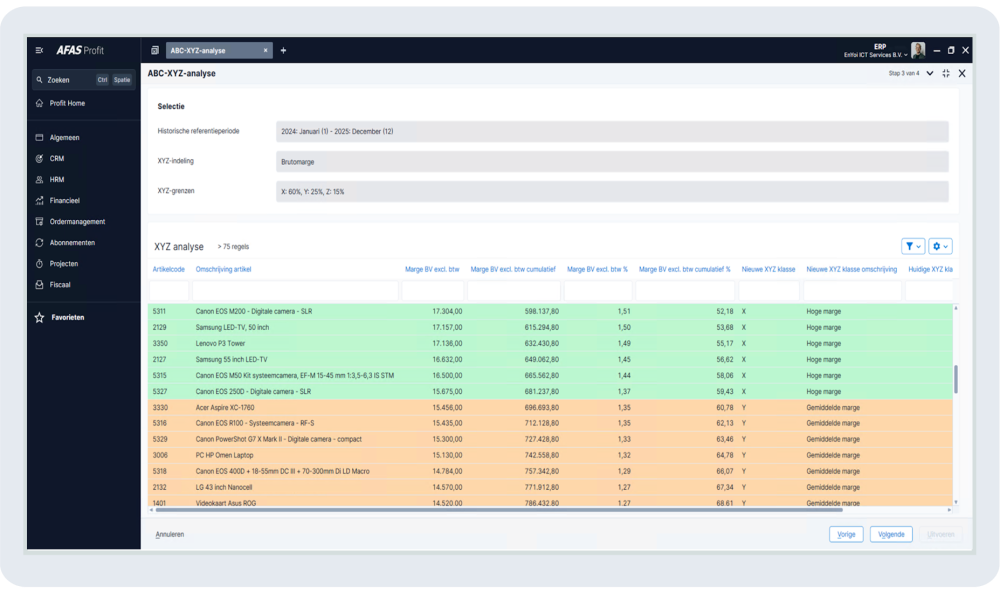Screen dimensions: 1000x593
Task: Sort by Marge BV excl. btw cumulatief header
Action: [x=513, y=270]
